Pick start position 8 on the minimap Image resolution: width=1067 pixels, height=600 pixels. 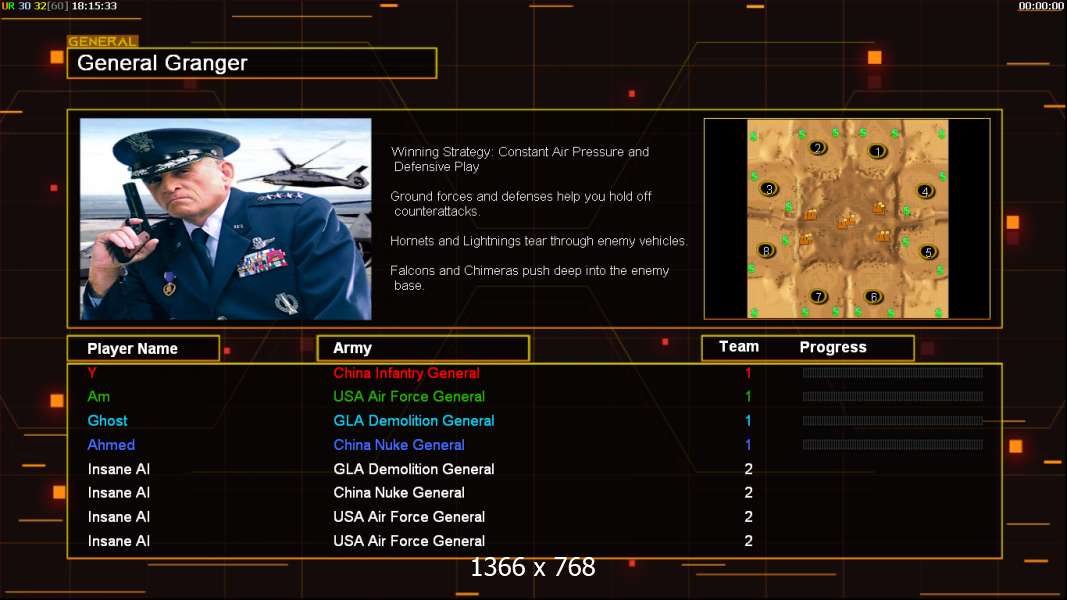(x=766, y=250)
